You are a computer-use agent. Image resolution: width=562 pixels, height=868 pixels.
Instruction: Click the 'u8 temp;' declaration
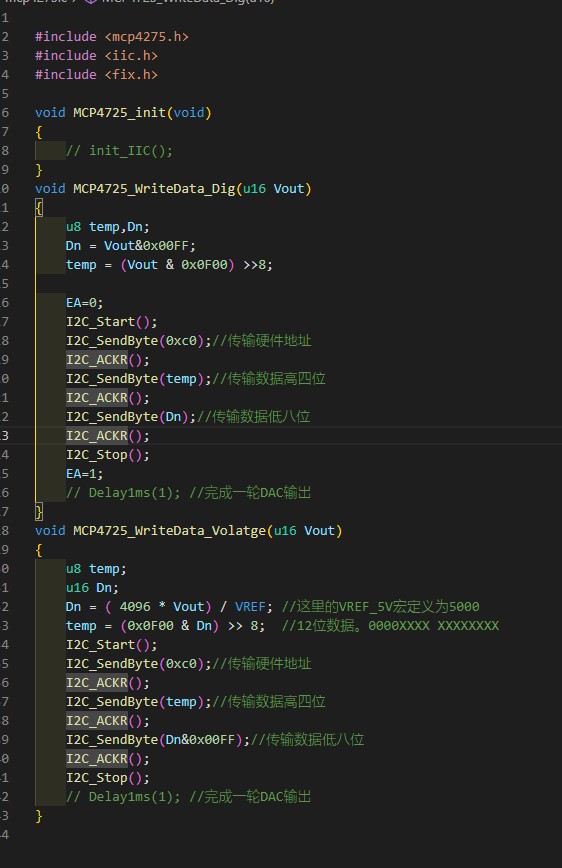(96, 569)
